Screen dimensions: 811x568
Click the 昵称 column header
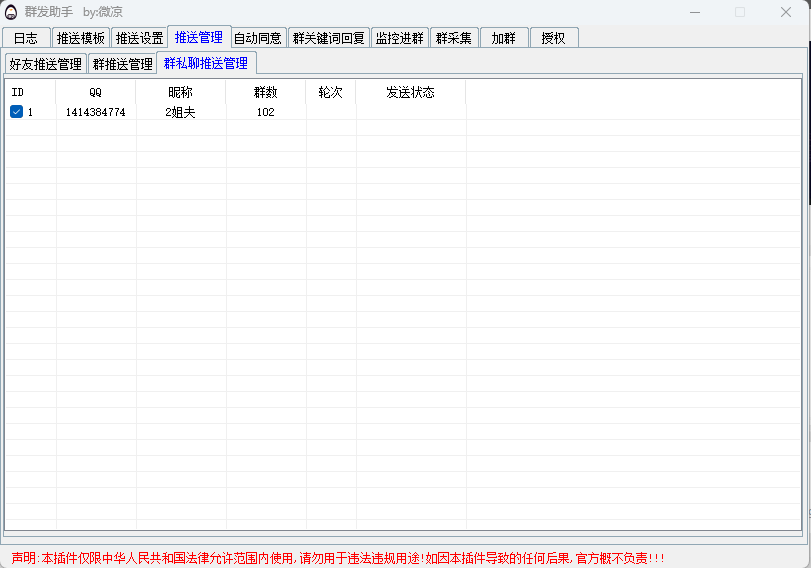(x=180, y=92)
